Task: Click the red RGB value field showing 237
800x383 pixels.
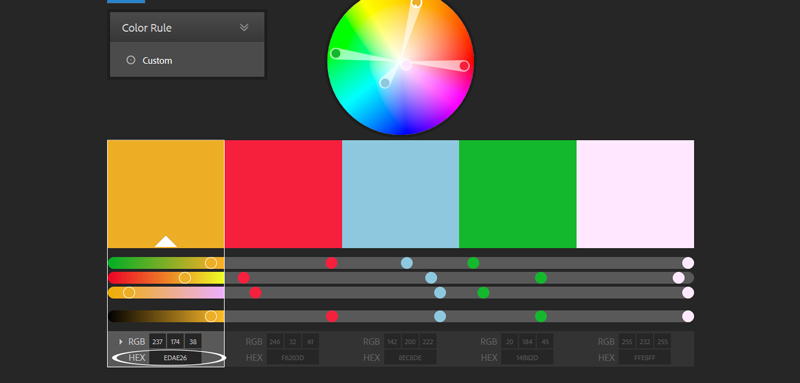Action: click(x=157, y=341)
